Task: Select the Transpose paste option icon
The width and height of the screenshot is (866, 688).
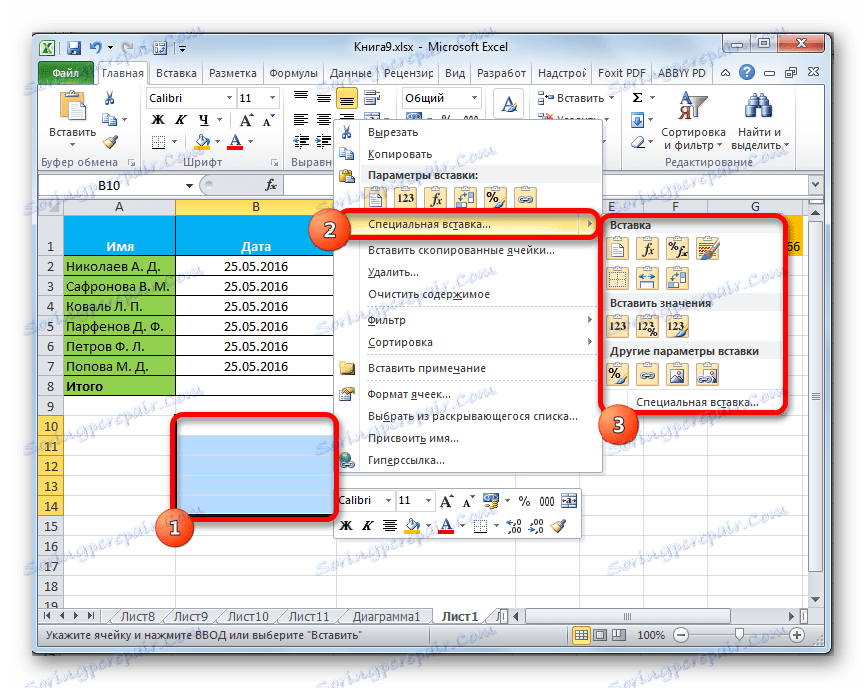Action: [678, 278]
